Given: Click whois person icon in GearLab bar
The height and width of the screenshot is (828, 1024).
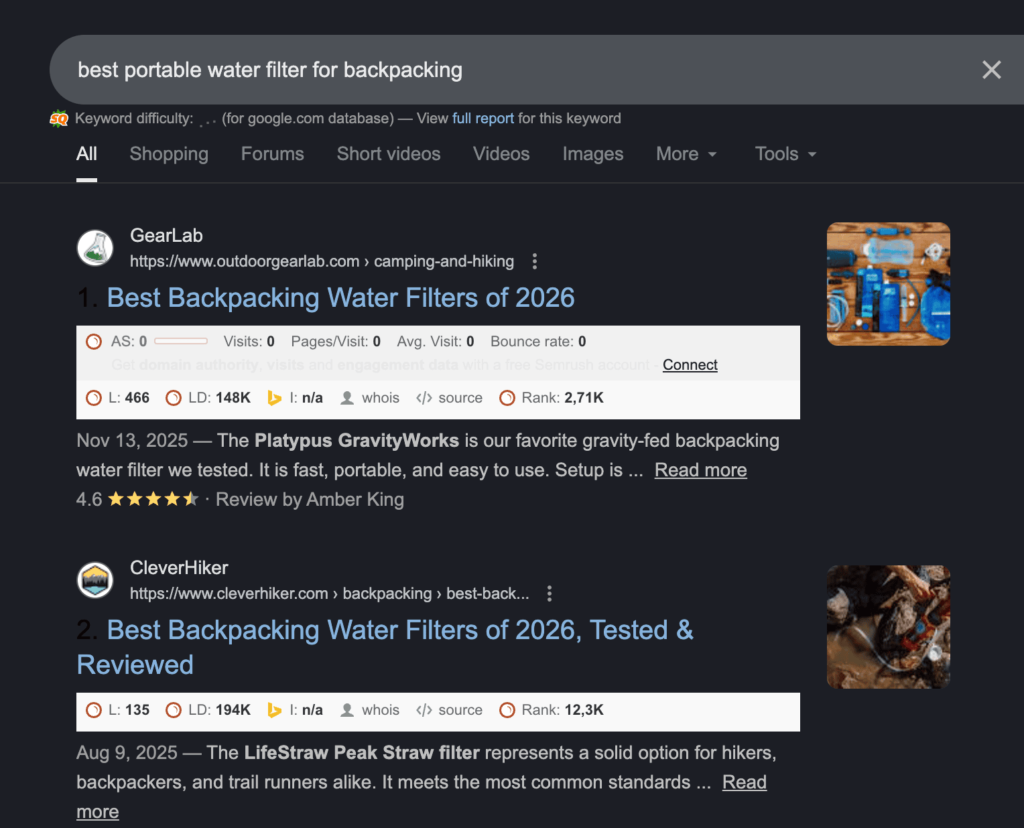Looking at the screenshot, I should click(x=347, y=398).
